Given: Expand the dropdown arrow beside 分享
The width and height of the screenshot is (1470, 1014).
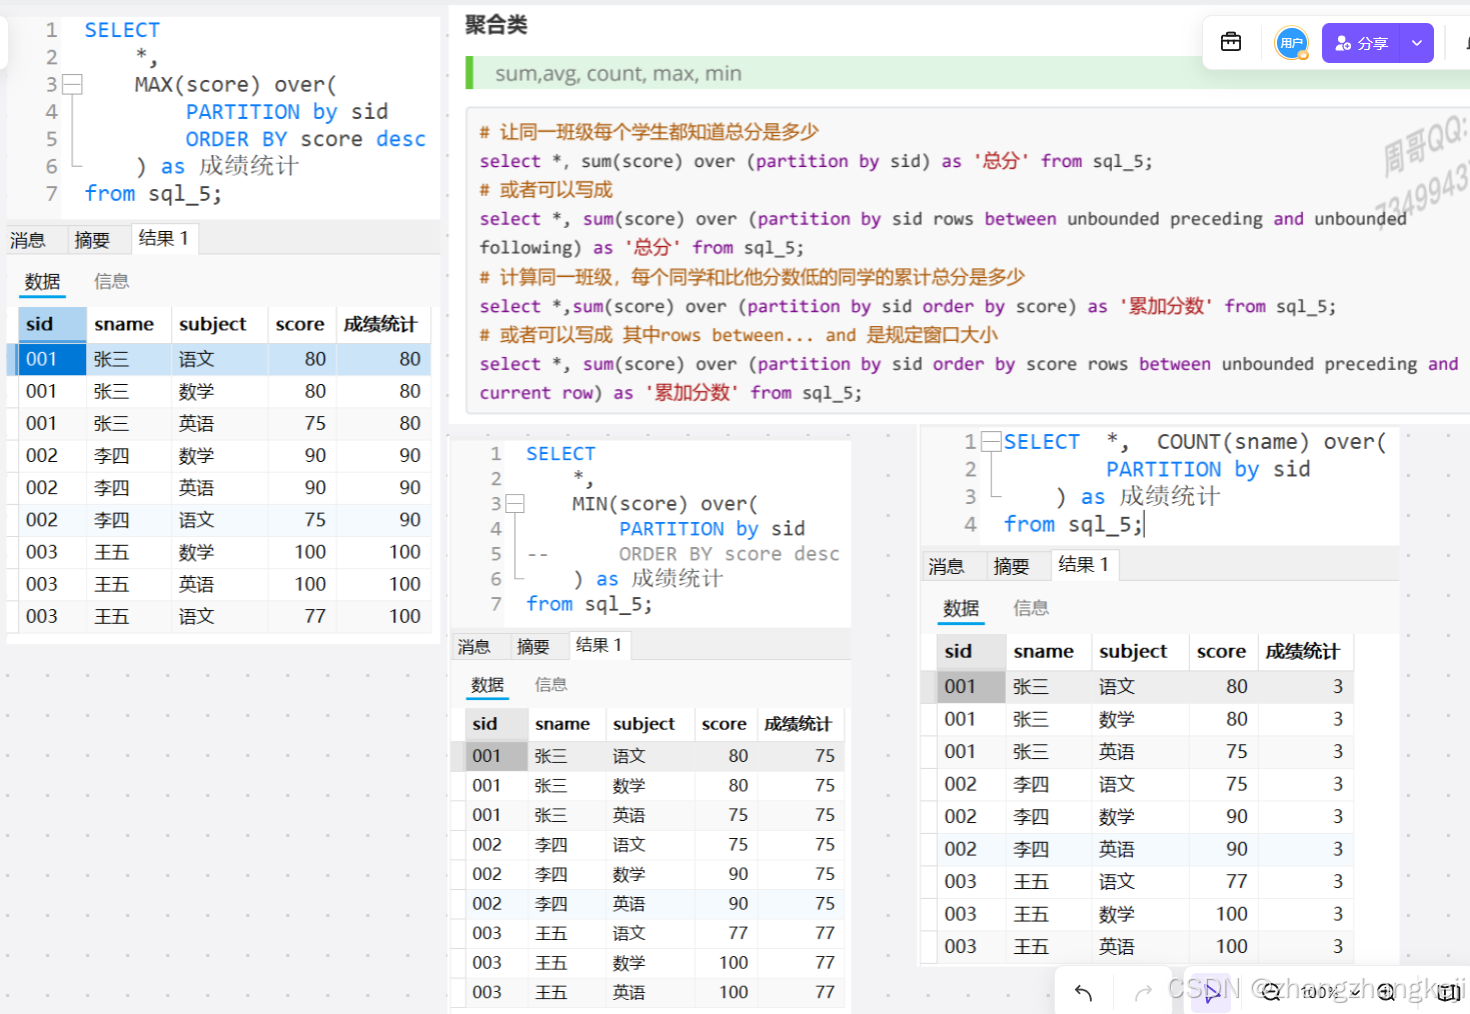Looking at the screenshot, I should pos(1417,43).
